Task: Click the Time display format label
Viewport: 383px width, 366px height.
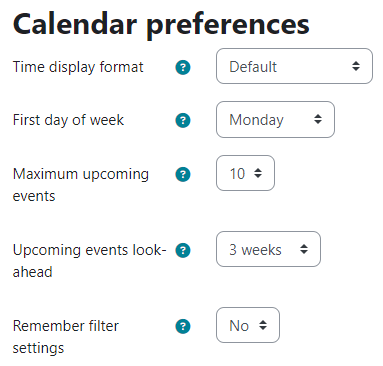Action: click(x=78, y=67)
